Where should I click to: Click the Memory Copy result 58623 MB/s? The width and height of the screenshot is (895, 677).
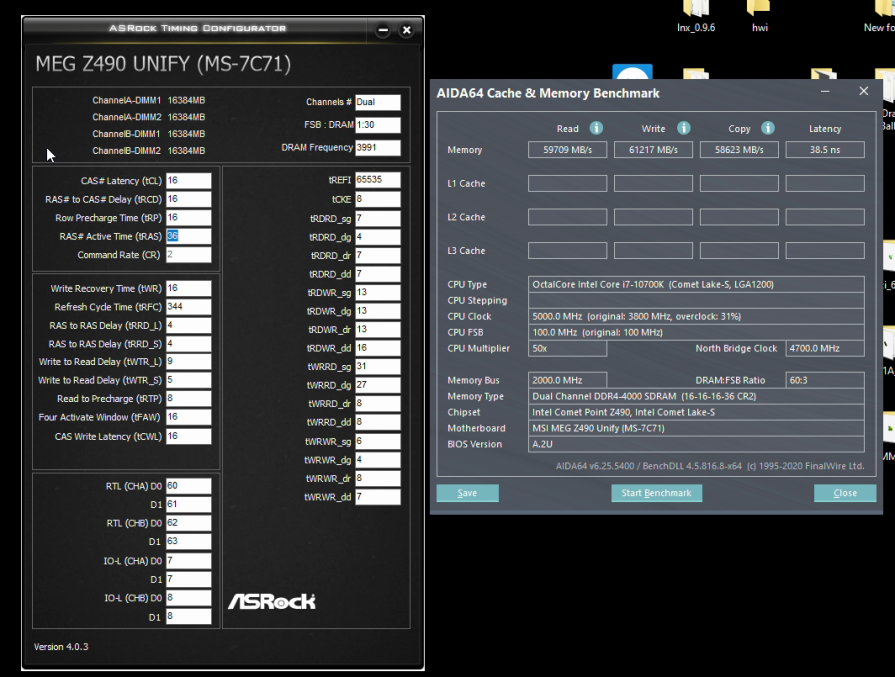[739, 150]
